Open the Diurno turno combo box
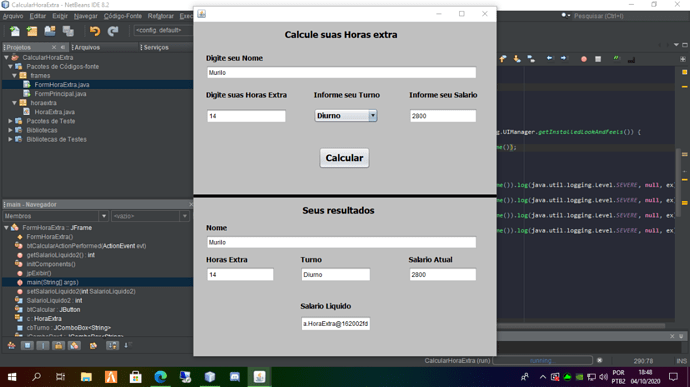 click(346, 116)
